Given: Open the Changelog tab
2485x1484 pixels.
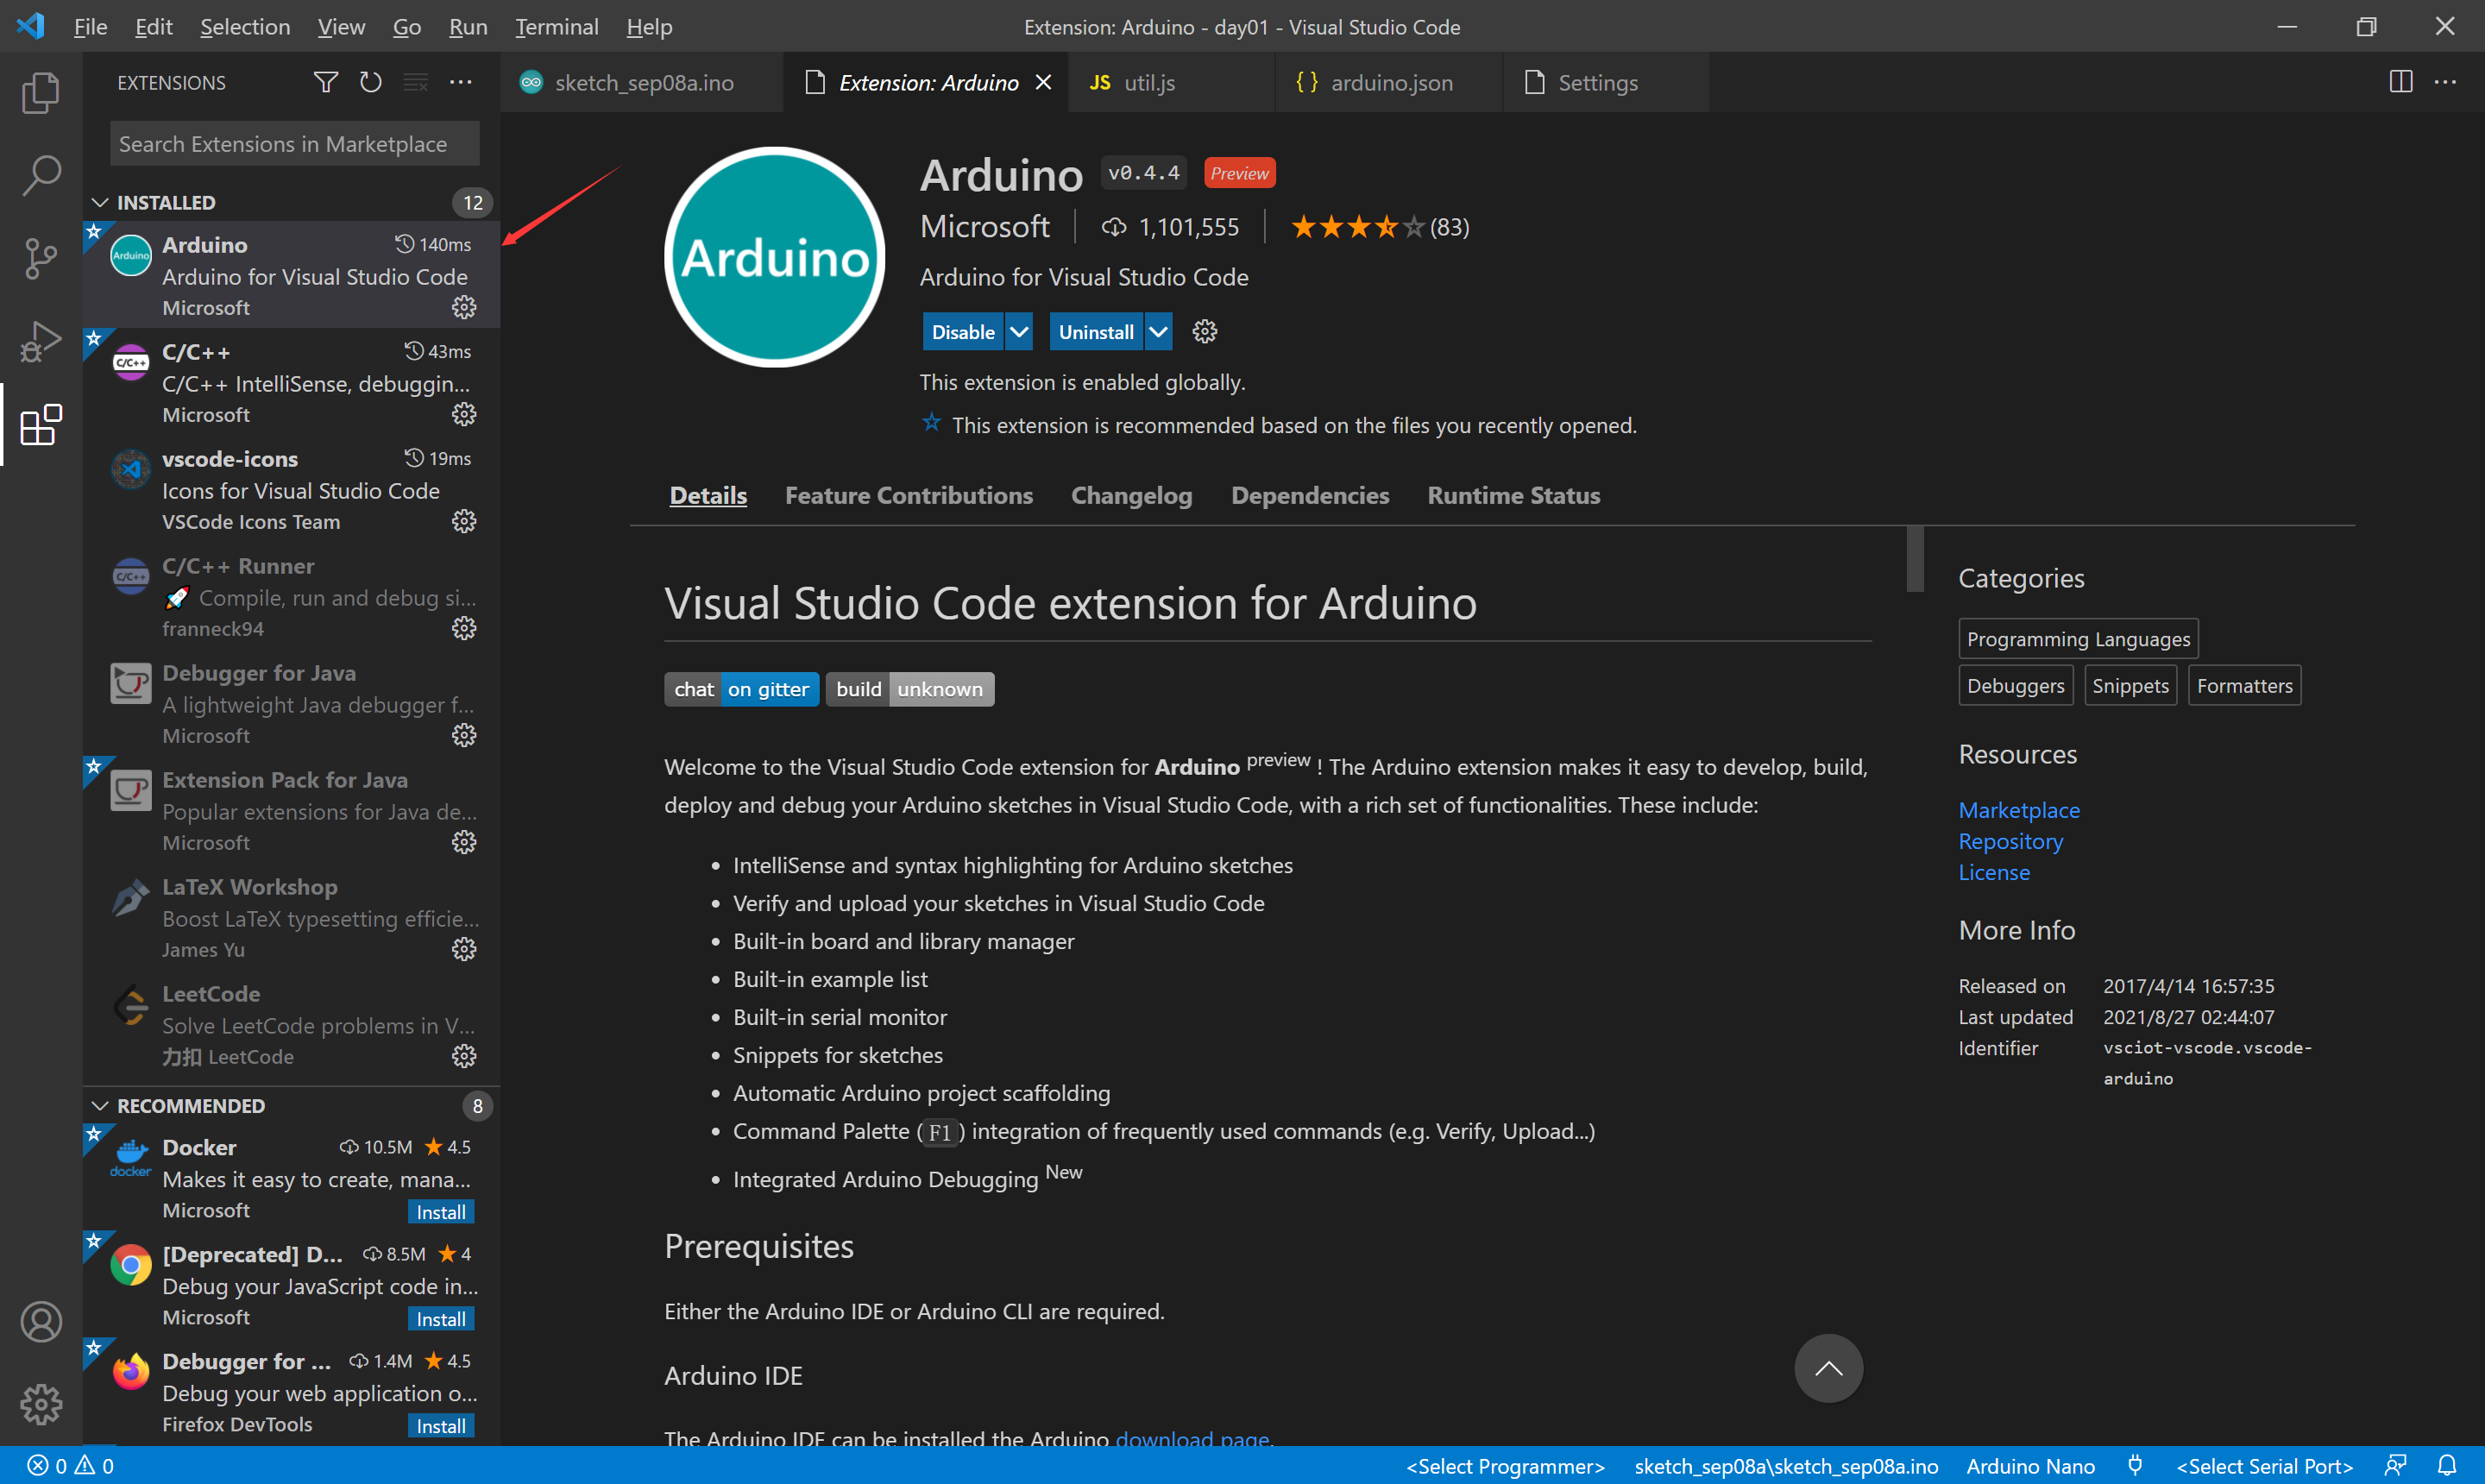Looking at the screenshot, I should [x=1132, y=495].
